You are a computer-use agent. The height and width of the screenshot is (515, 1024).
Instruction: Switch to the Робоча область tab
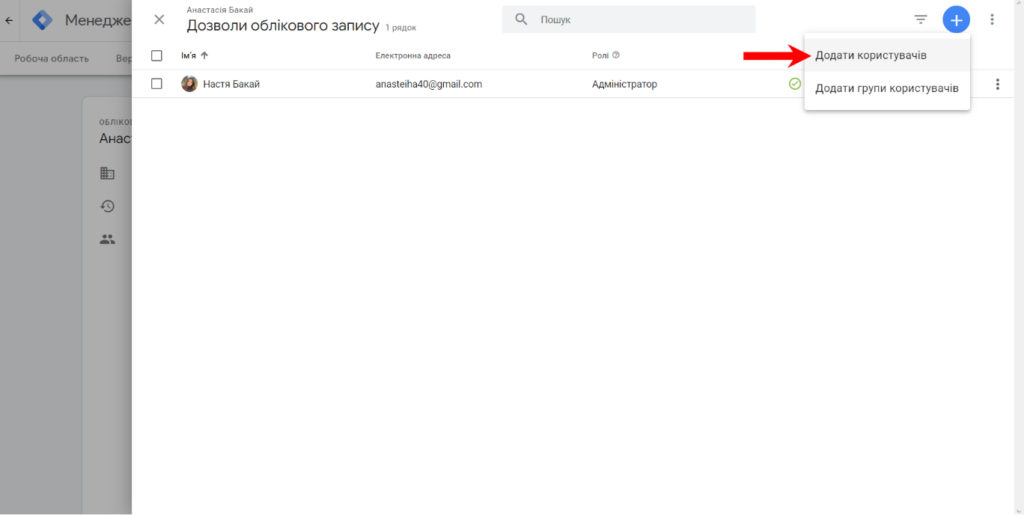51,58
